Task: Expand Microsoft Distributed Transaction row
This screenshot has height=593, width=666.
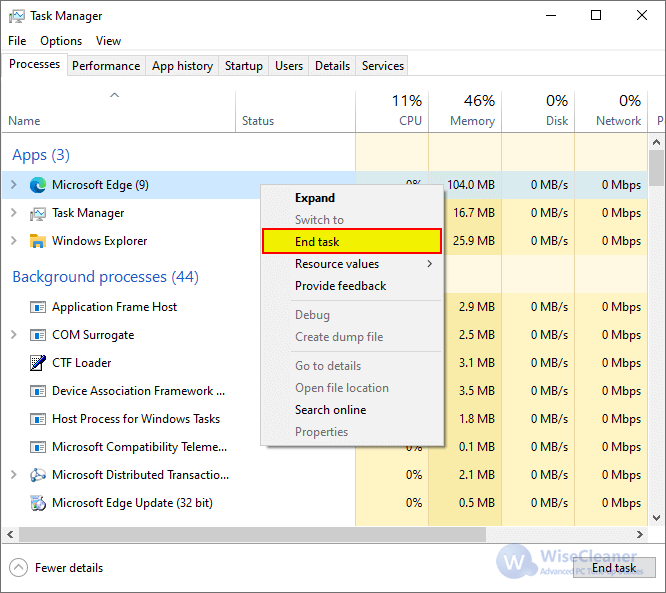Action: (x=14, y=474)
